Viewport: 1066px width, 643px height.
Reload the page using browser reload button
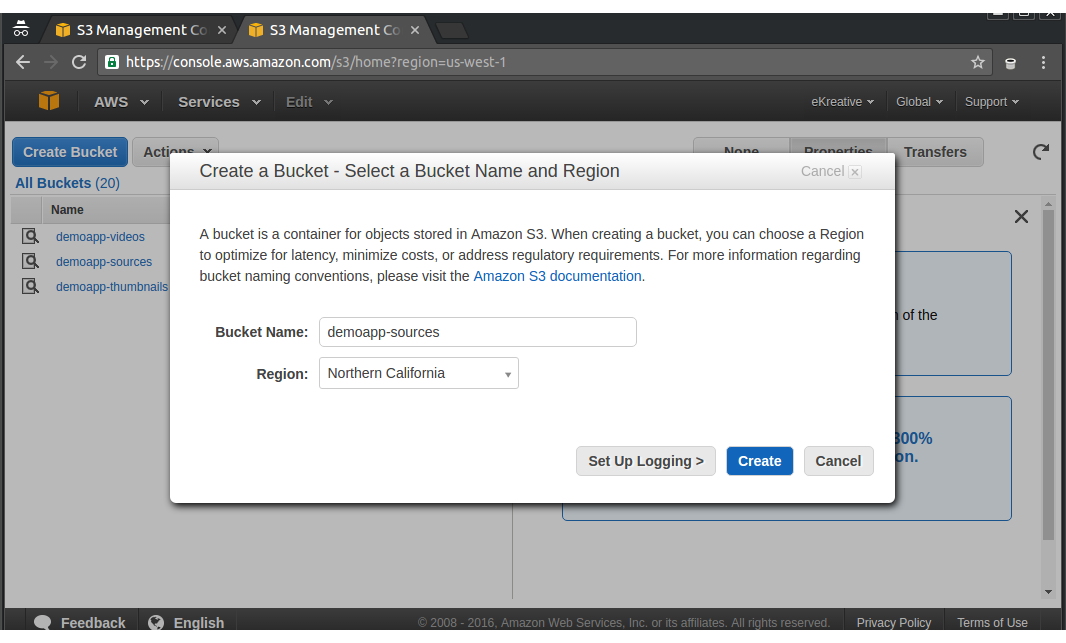[79, 62]
